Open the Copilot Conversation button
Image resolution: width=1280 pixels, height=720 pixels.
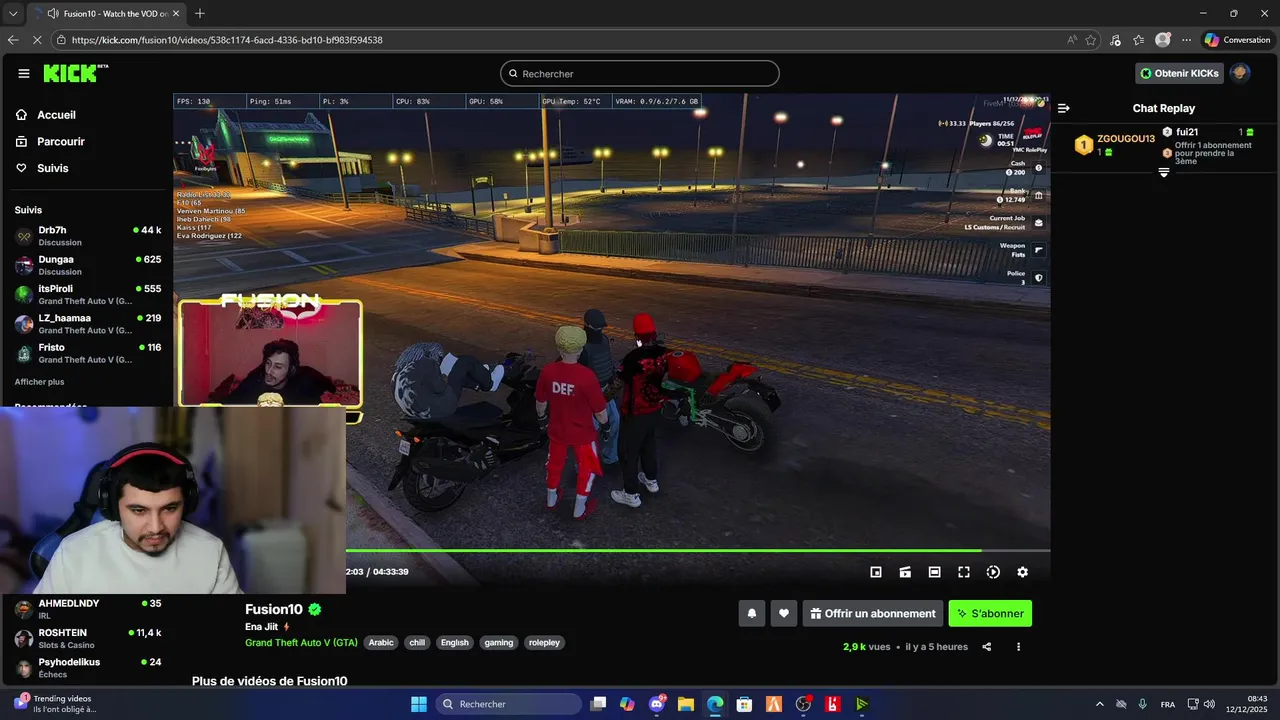coord(1237,40)
